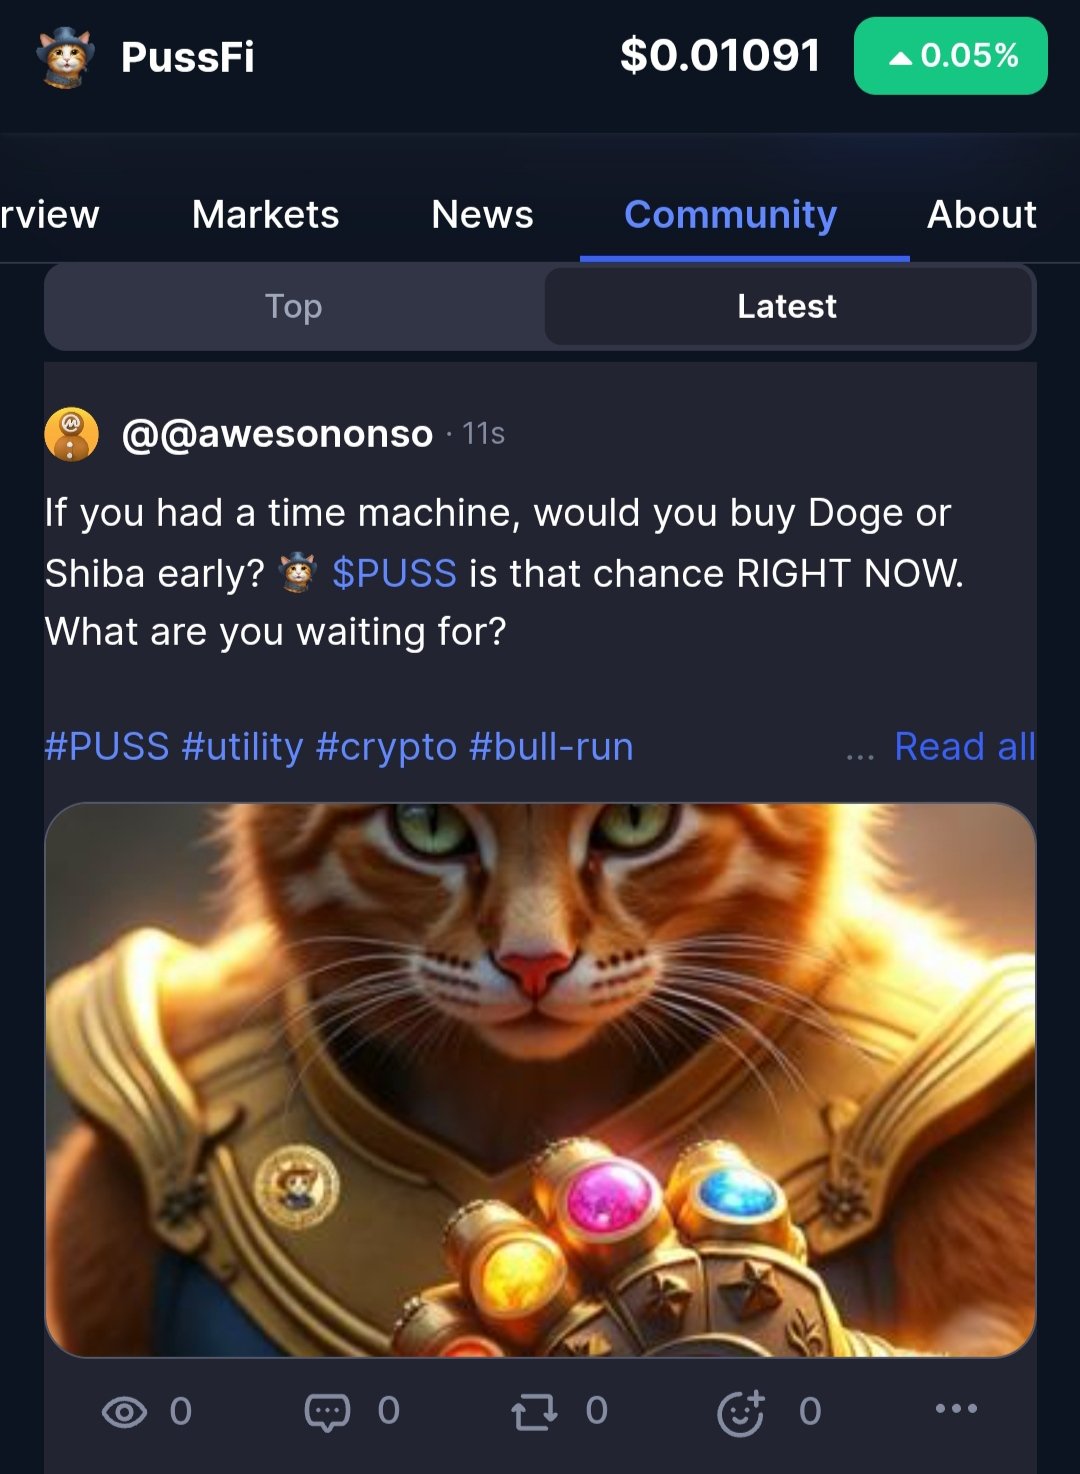The width and height of the screenshot is (1080, 1474).
Task: Go to the News tab
Action: [482, 214]
